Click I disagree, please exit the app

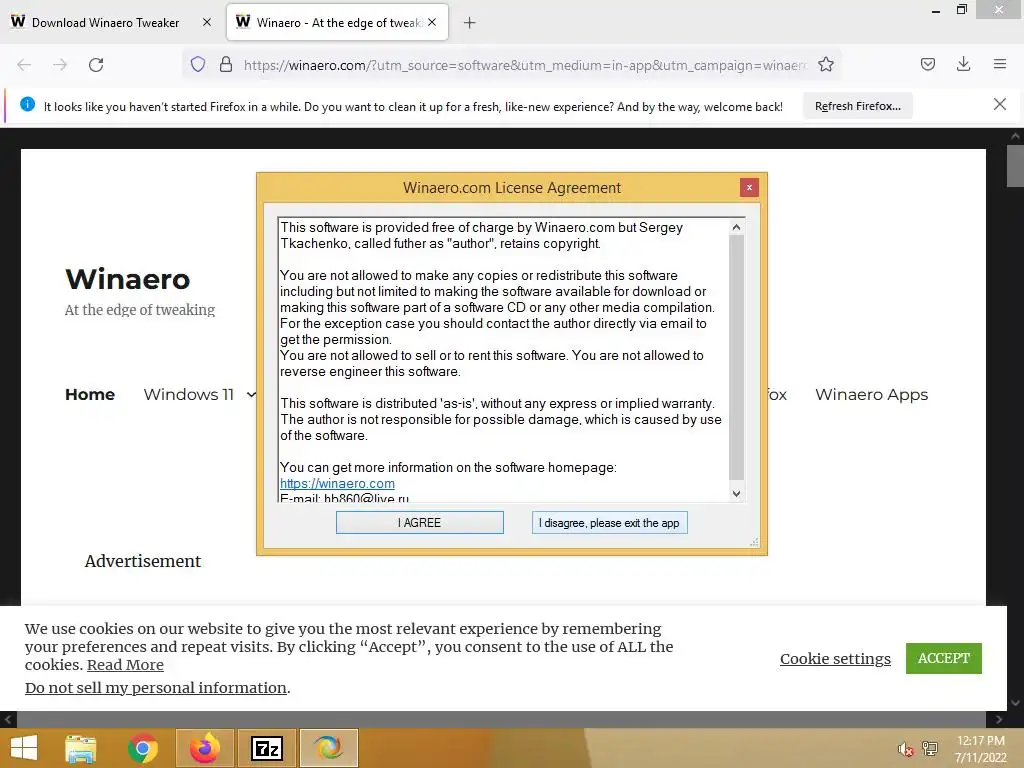(609, 522)
